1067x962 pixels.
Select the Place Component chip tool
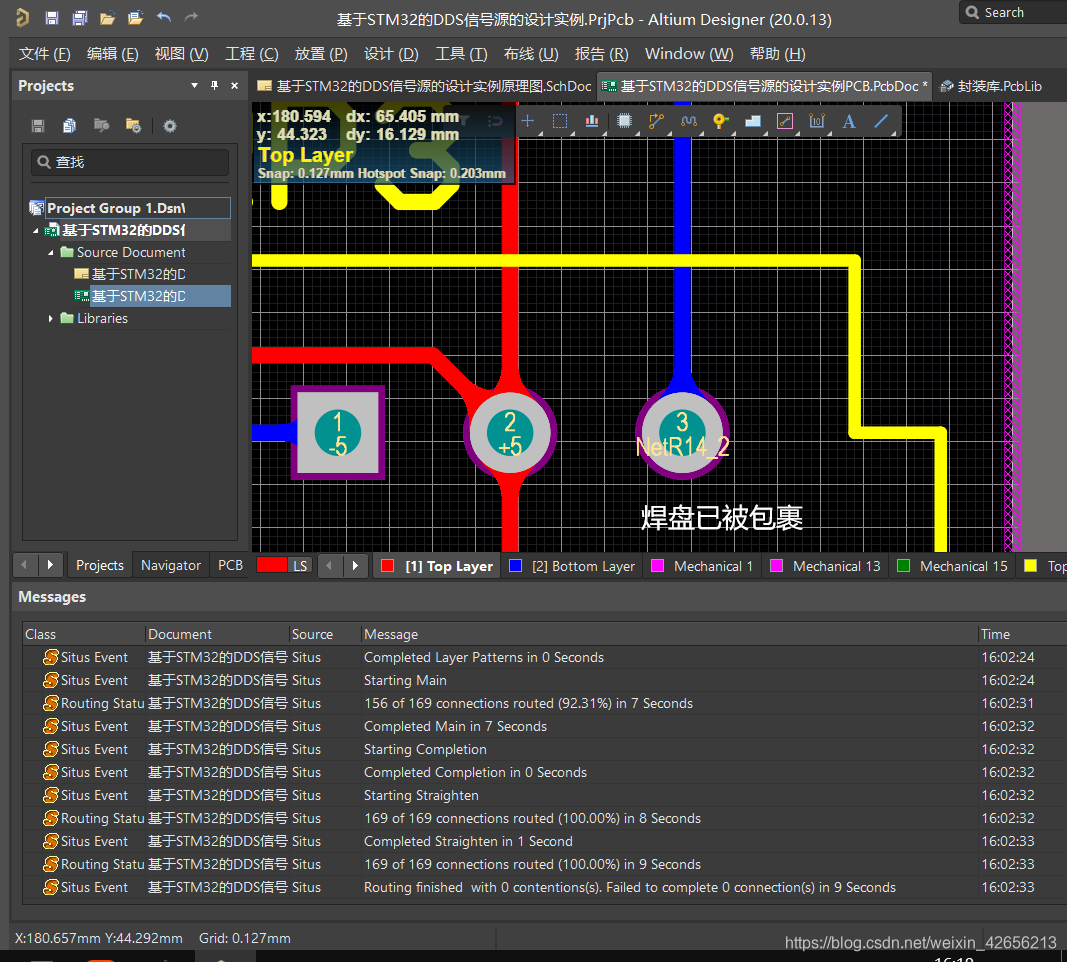pyautogui.click(x=624, y=122)
